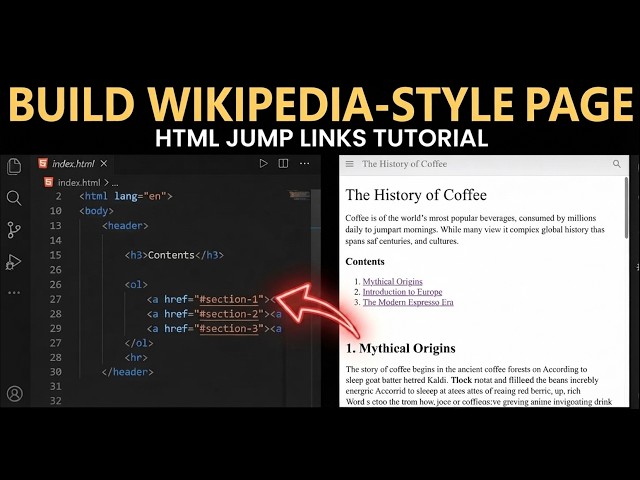Open the Explorer files icon in activity bar

pyautogui.click(x=14, y=166)
